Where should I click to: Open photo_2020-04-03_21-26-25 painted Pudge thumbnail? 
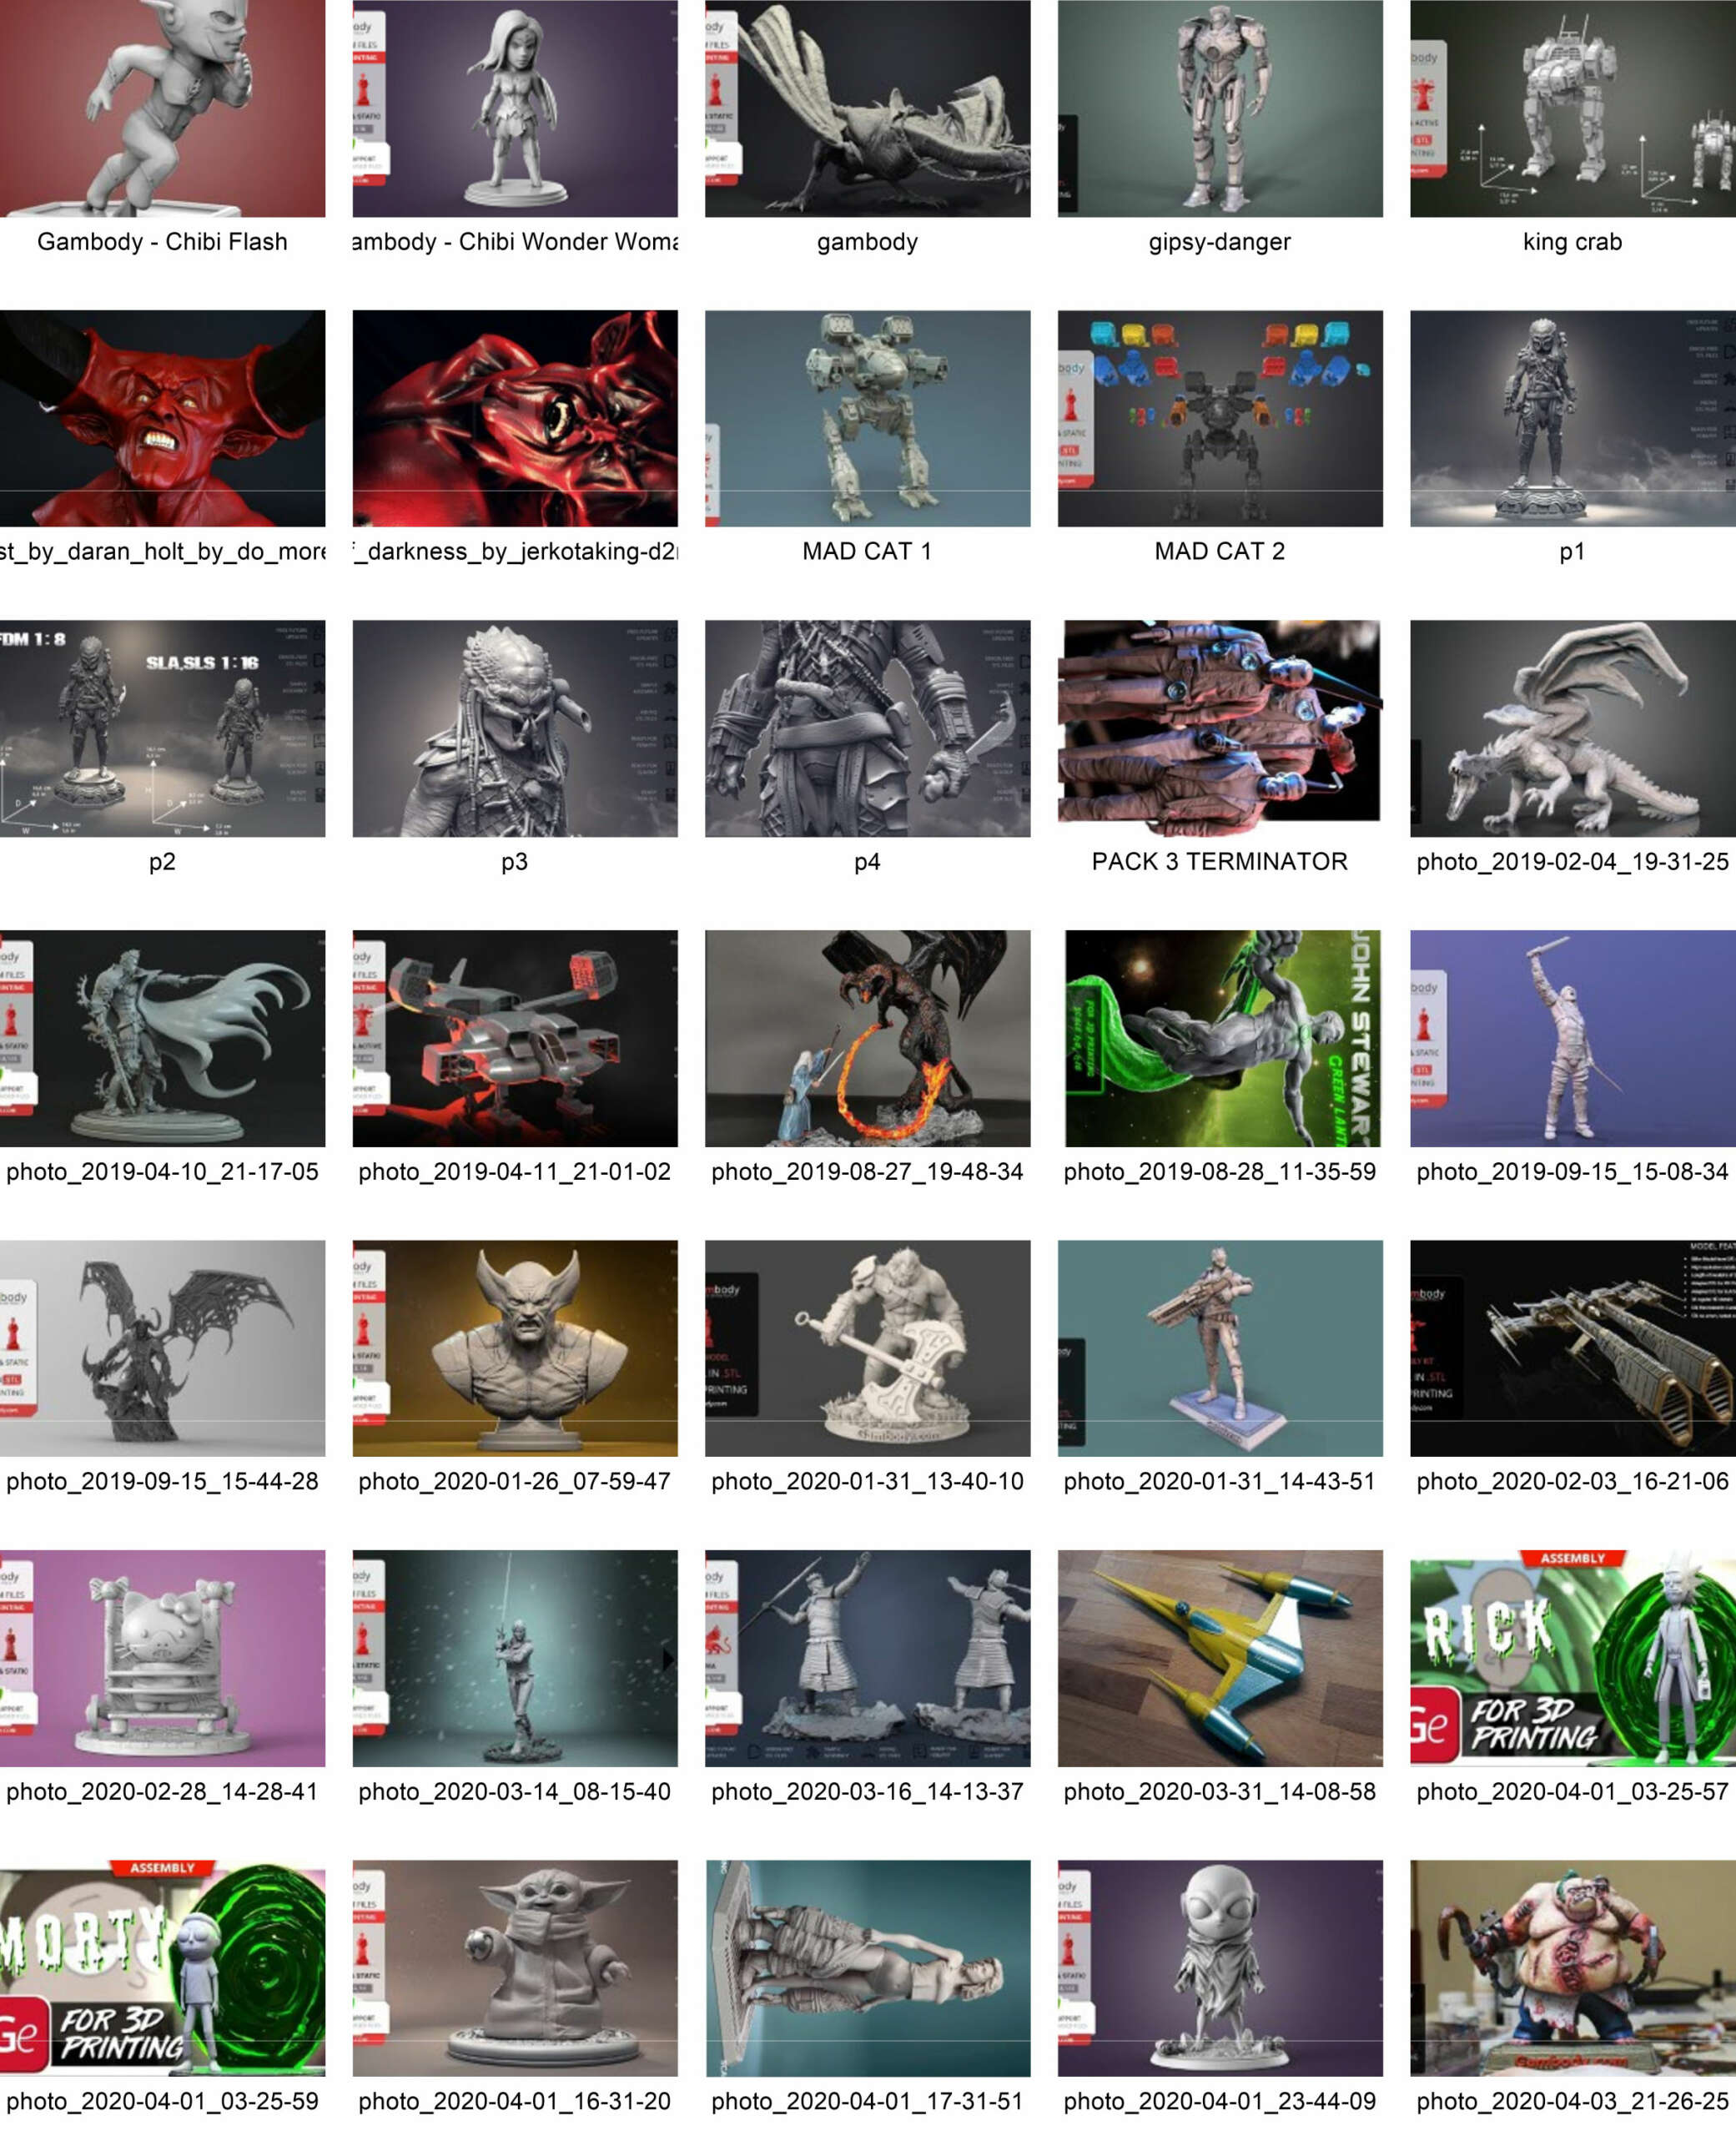(1573, 1968)
